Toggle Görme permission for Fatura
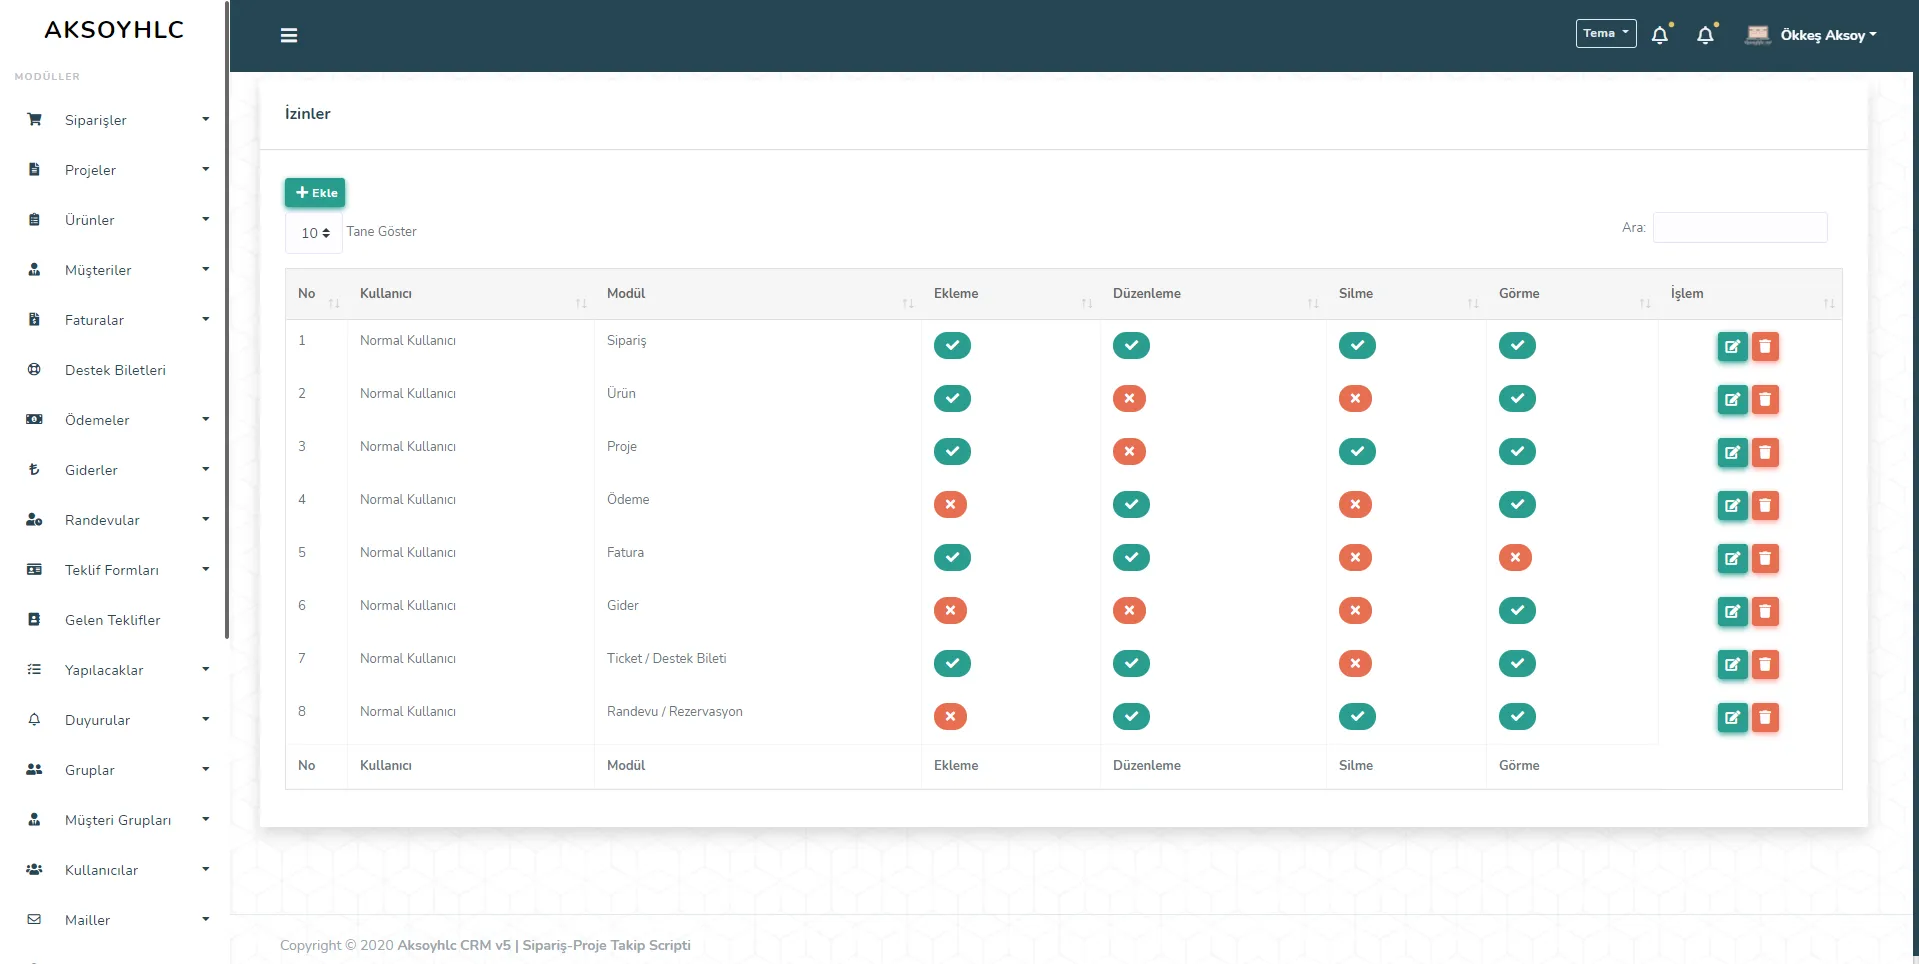The width and height of the screenshot is (1919, 964). coord(1515,558)
